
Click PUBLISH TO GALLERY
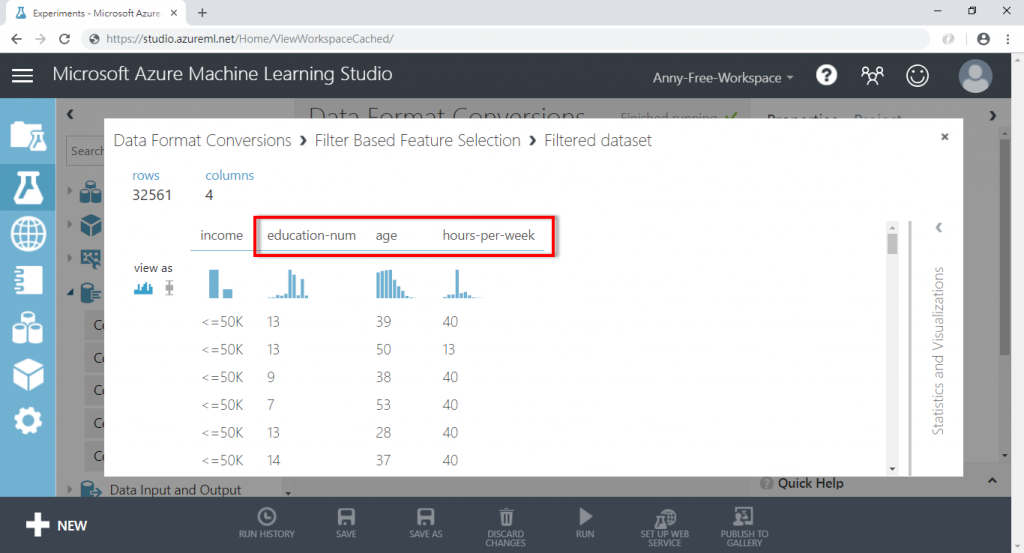tap(744, 526)
